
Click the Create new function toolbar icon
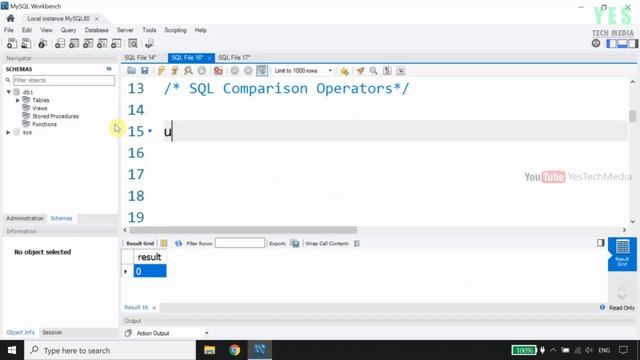tap(116, 43)
